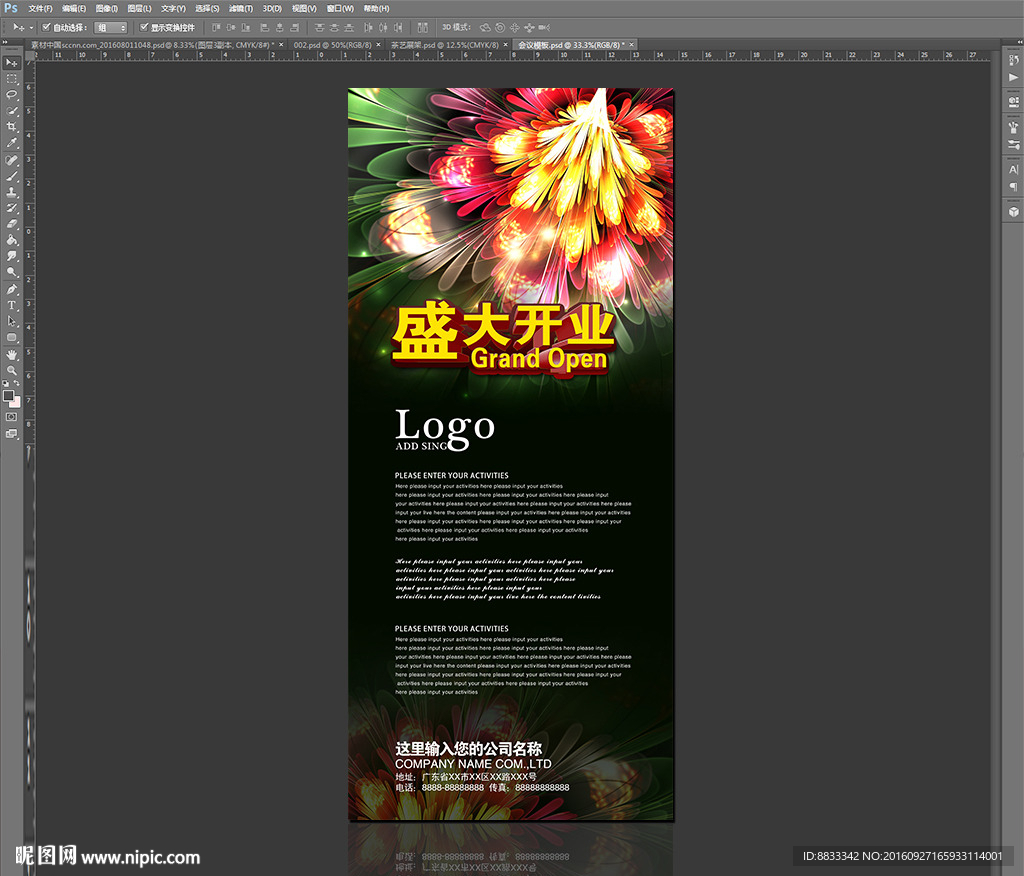Select the Path Selection tool
Image resolution: width=1024 pixels, height=876 pixels.
12,321
